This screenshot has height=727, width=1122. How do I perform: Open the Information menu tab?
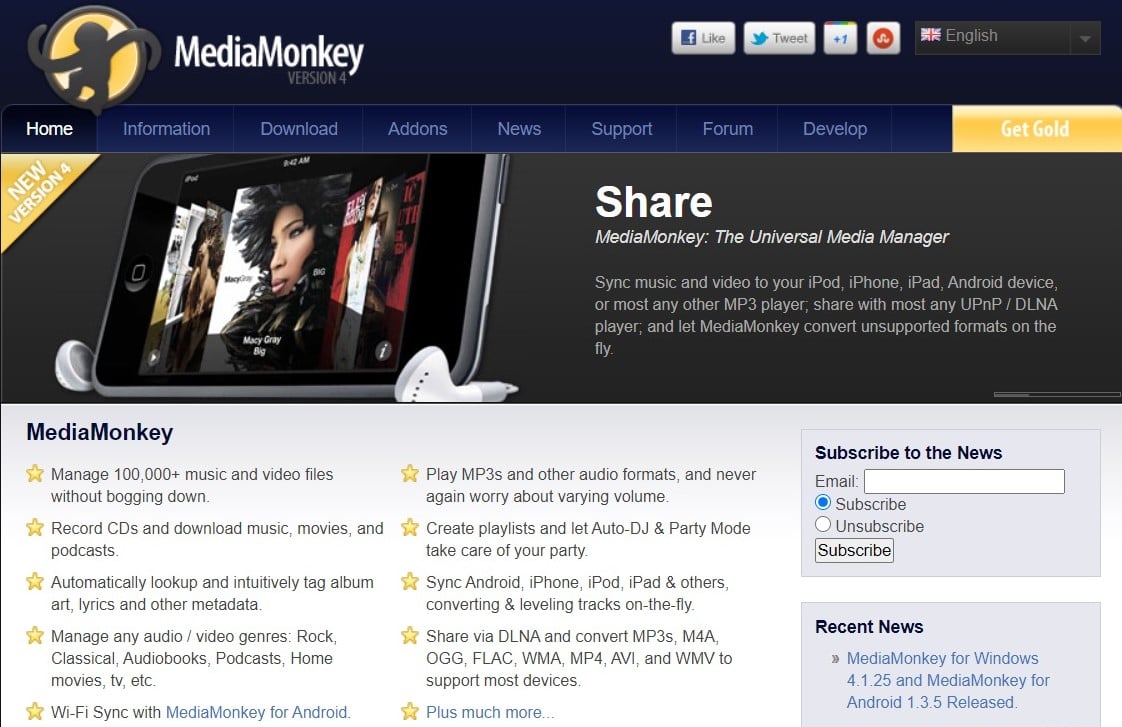166,129
